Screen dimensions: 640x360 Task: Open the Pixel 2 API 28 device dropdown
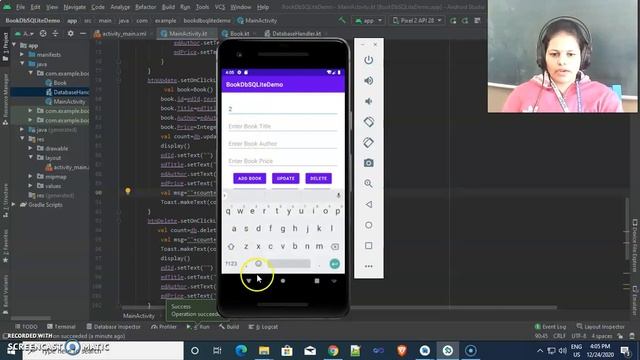point(417,20)
